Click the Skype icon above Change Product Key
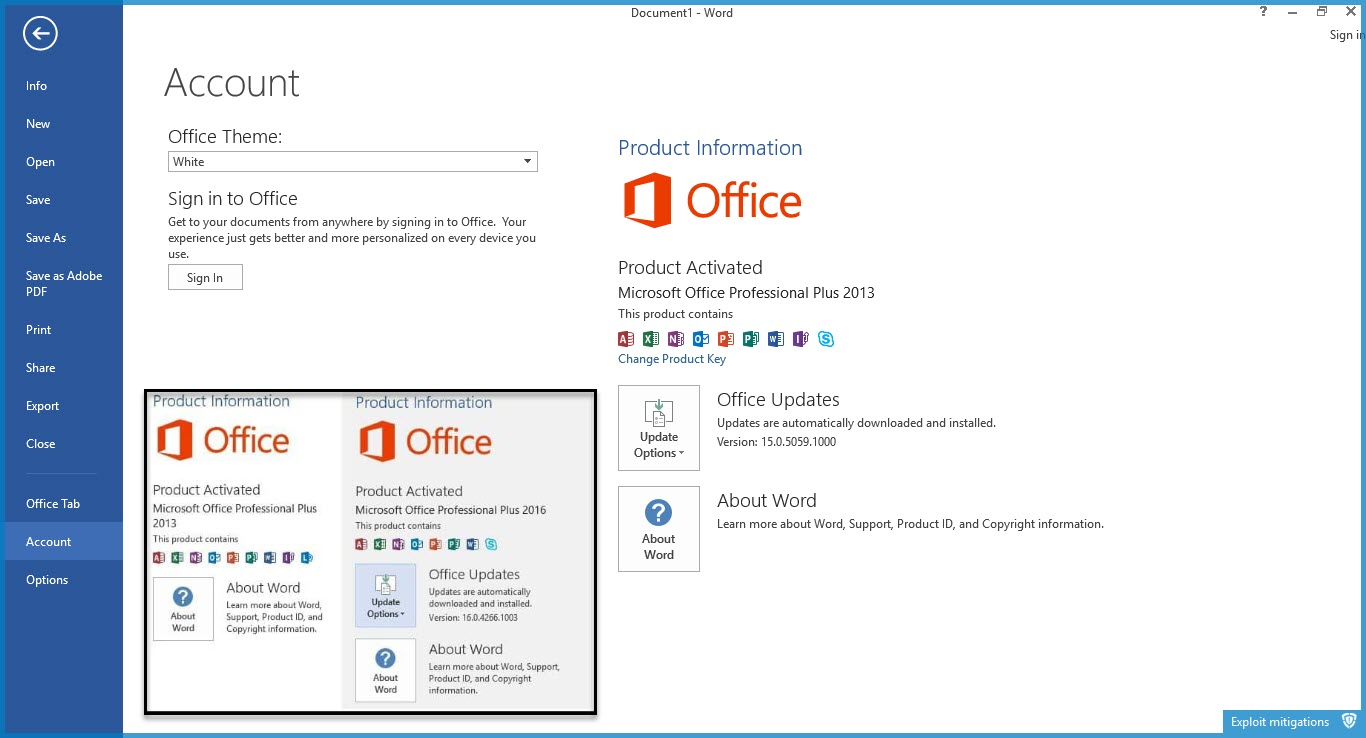This screenshot has width=1366, height=738. (x=826, y=339)
